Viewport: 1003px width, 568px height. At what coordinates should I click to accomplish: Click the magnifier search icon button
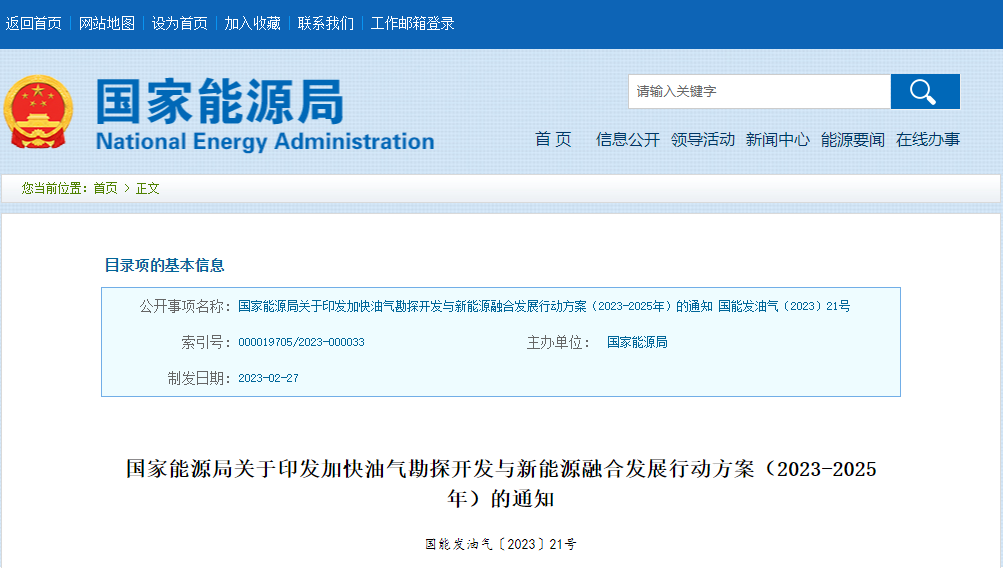(x=924, y=92)
